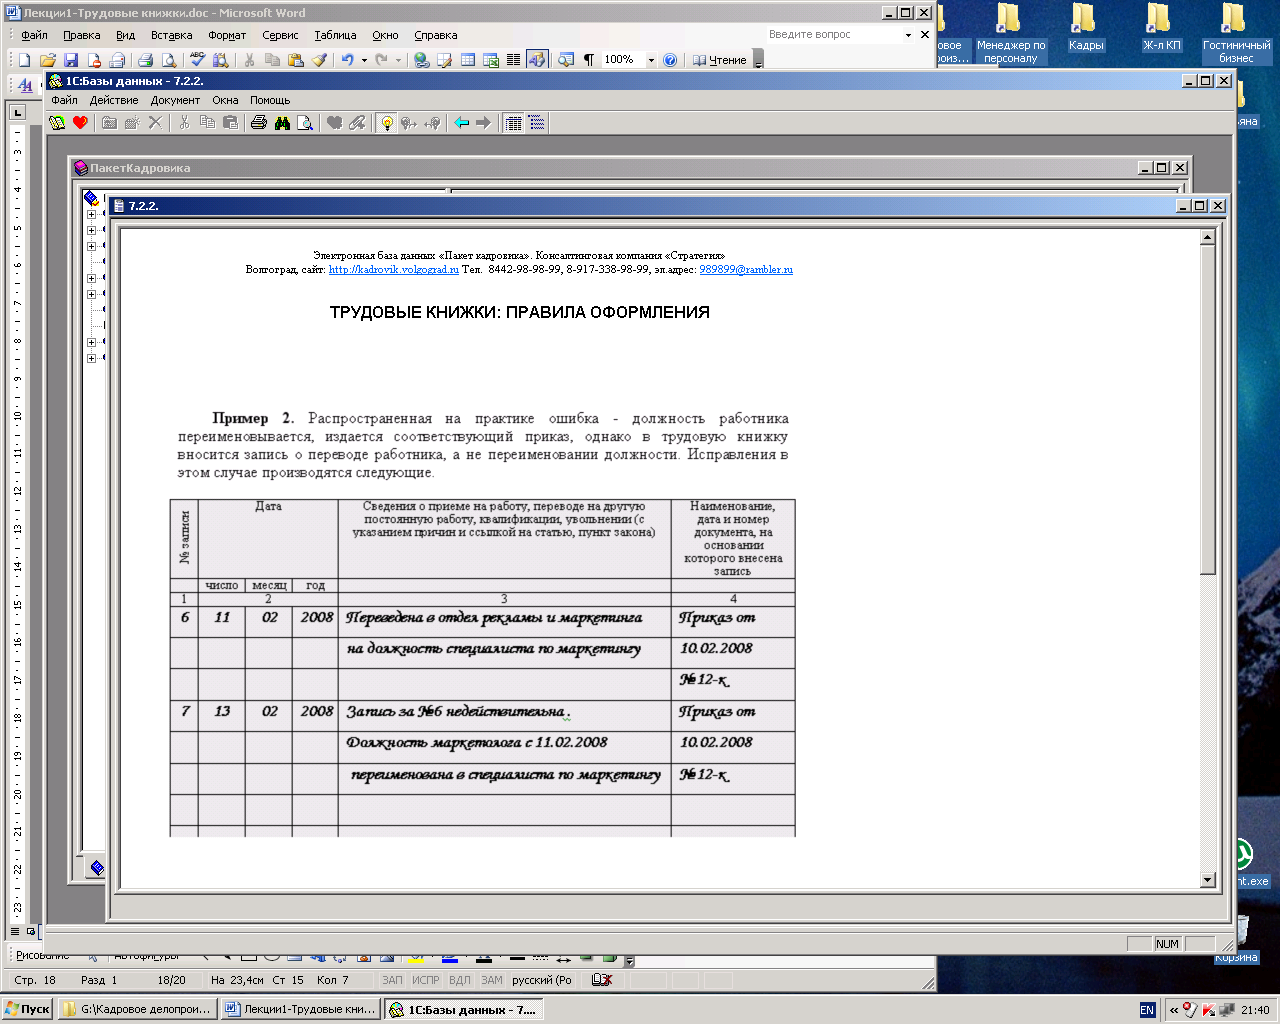The height and width of the screenshot is (1024, 1280).
Task: Toggle ИСПР indicator in Word status bar
Action: pos(425,980)
